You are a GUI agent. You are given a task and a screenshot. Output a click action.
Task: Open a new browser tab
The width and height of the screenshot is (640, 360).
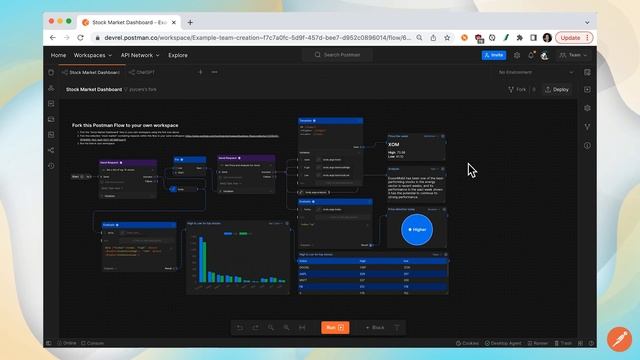[x=190, y=22]
